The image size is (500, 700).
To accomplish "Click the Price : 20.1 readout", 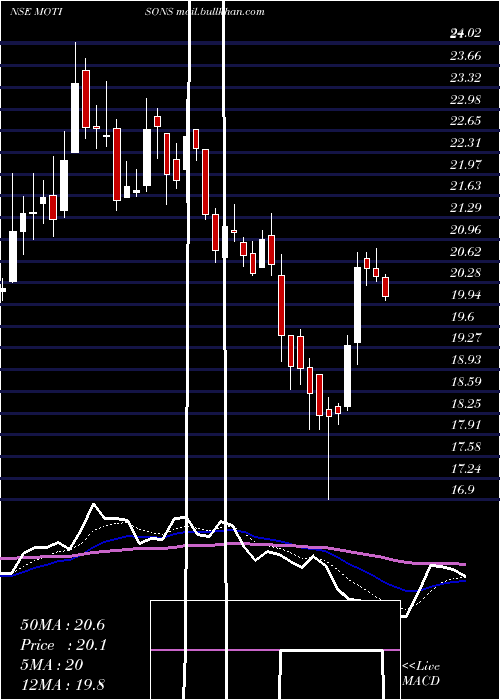I will pyautogui.click(x=63, y=645).
